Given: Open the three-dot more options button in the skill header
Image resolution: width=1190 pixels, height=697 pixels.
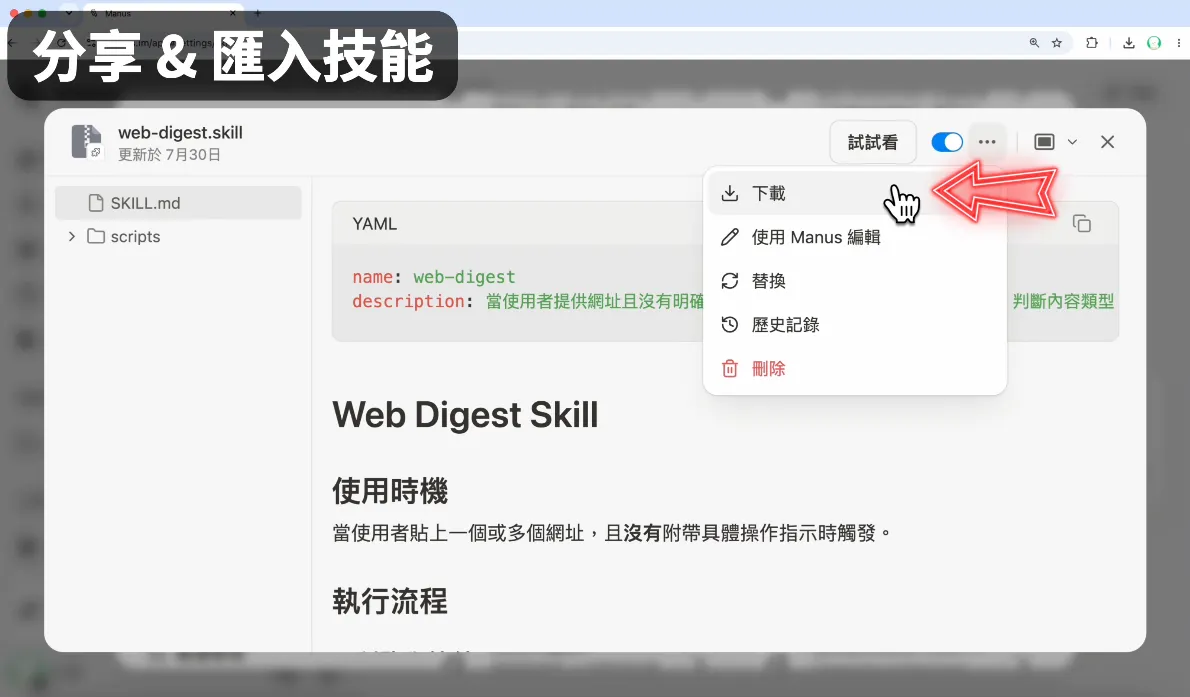Looking at the screenshot, I should pos(987,142).
